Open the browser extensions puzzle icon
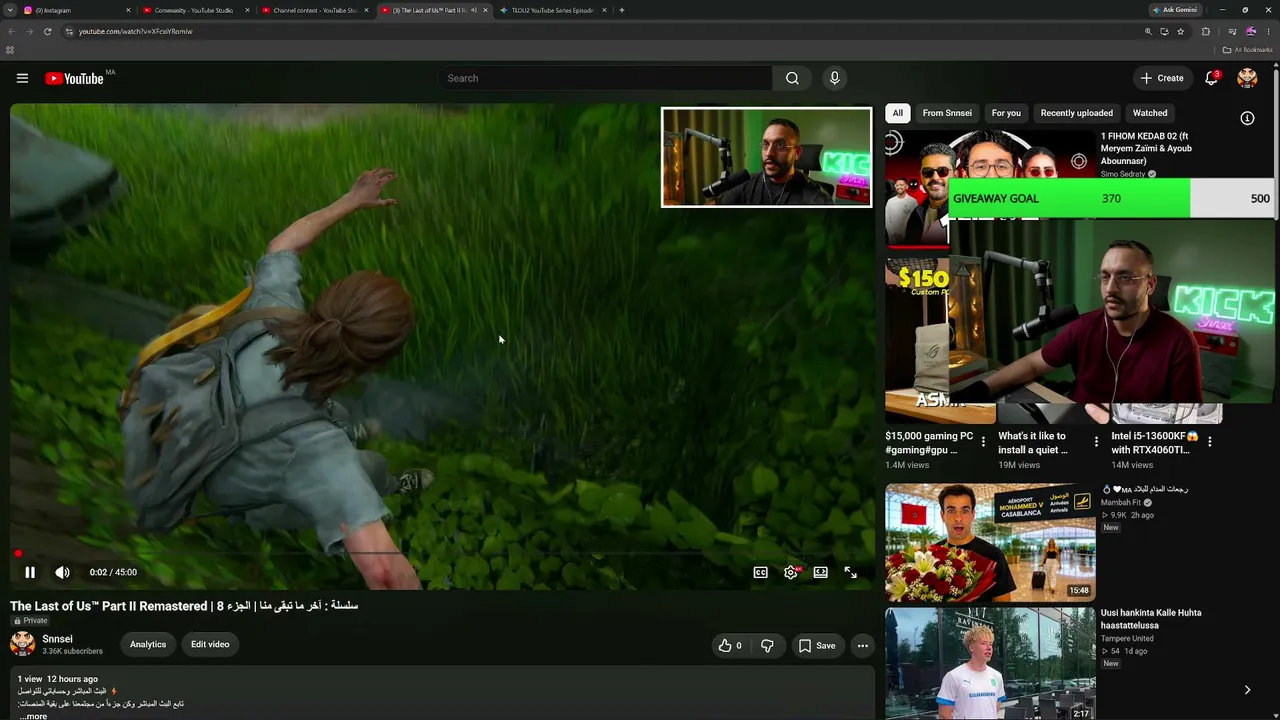Viewport: 1280px width, 720px height. (x=1205, y=31)
